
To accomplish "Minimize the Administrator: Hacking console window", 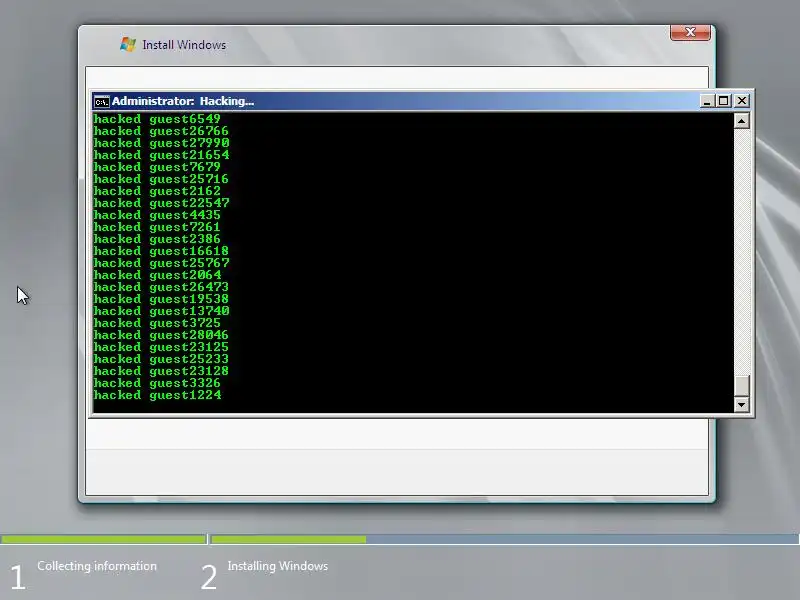I will click(707, 101).
